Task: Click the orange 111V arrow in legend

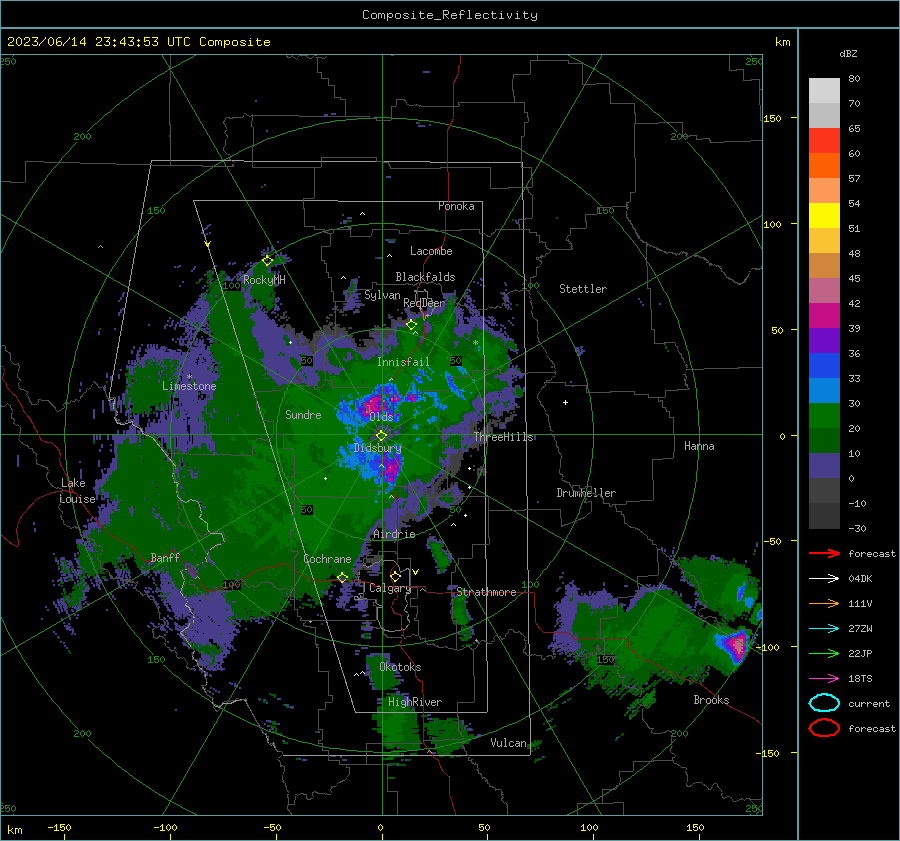Action: [824, 603]
